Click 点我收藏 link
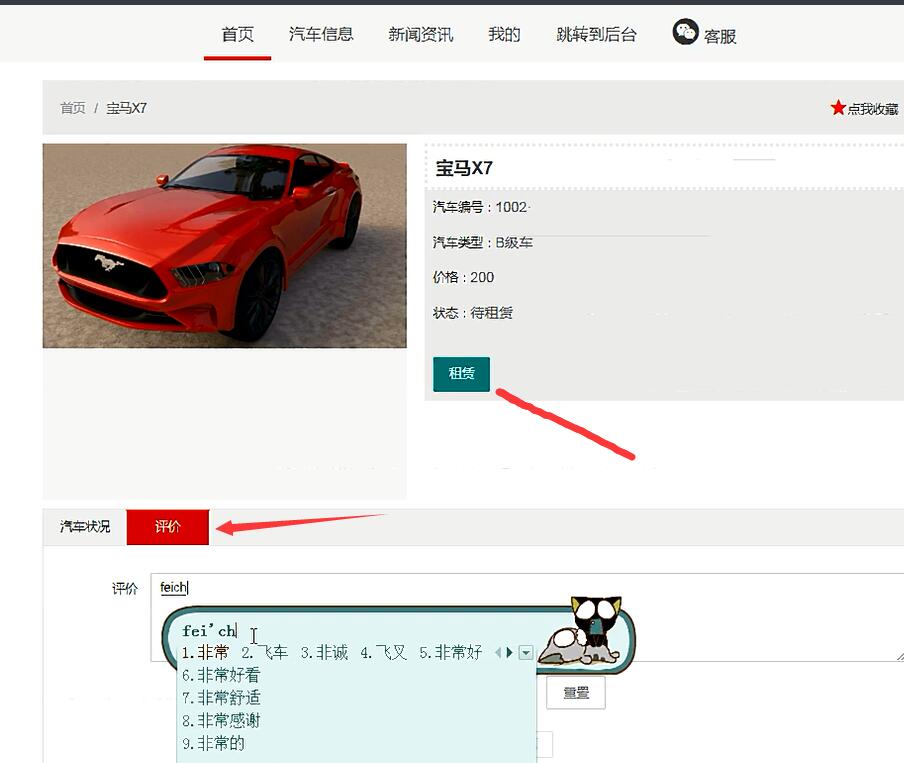This screenshot has height=763, width=904. (873, 109)
